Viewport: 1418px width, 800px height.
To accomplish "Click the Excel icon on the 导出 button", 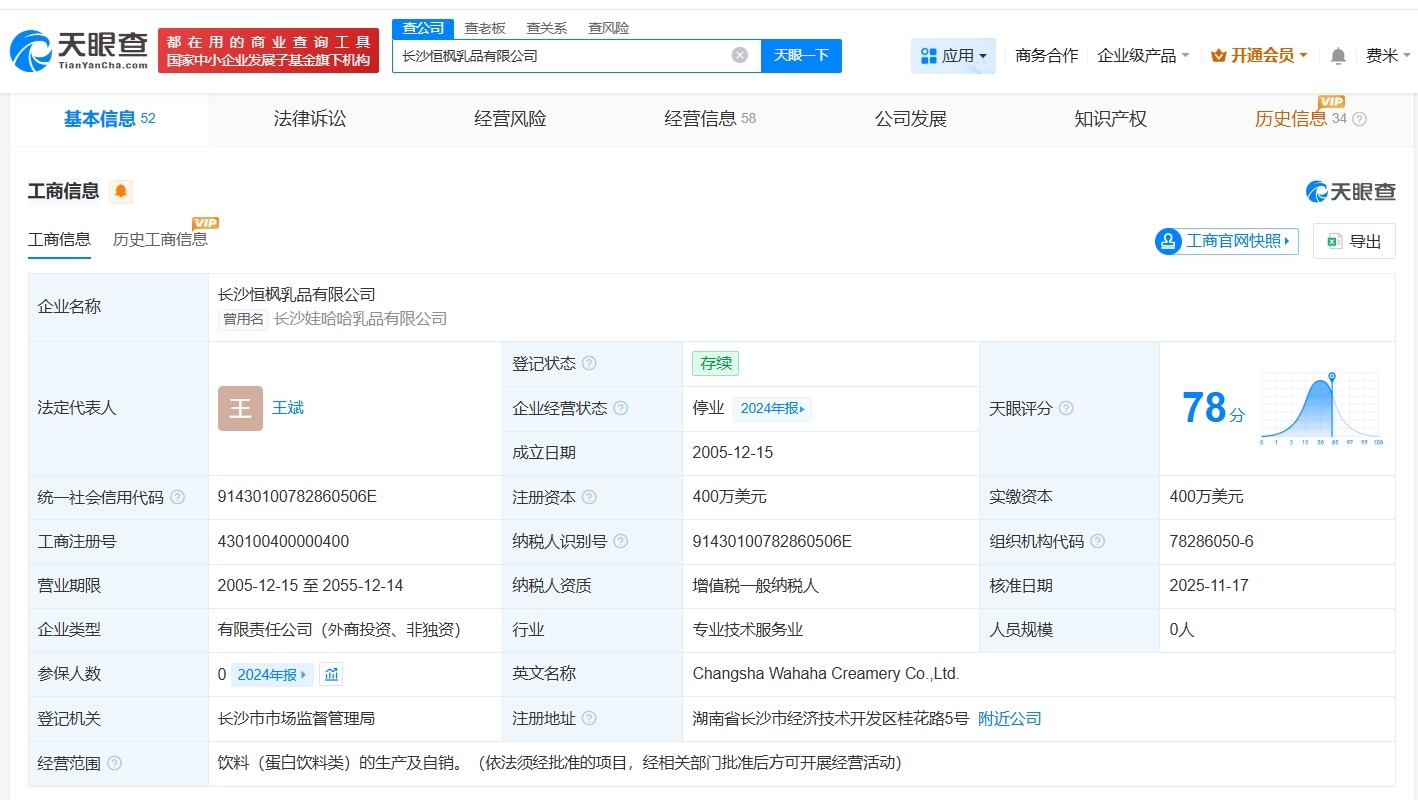I will pos(1334,241).
